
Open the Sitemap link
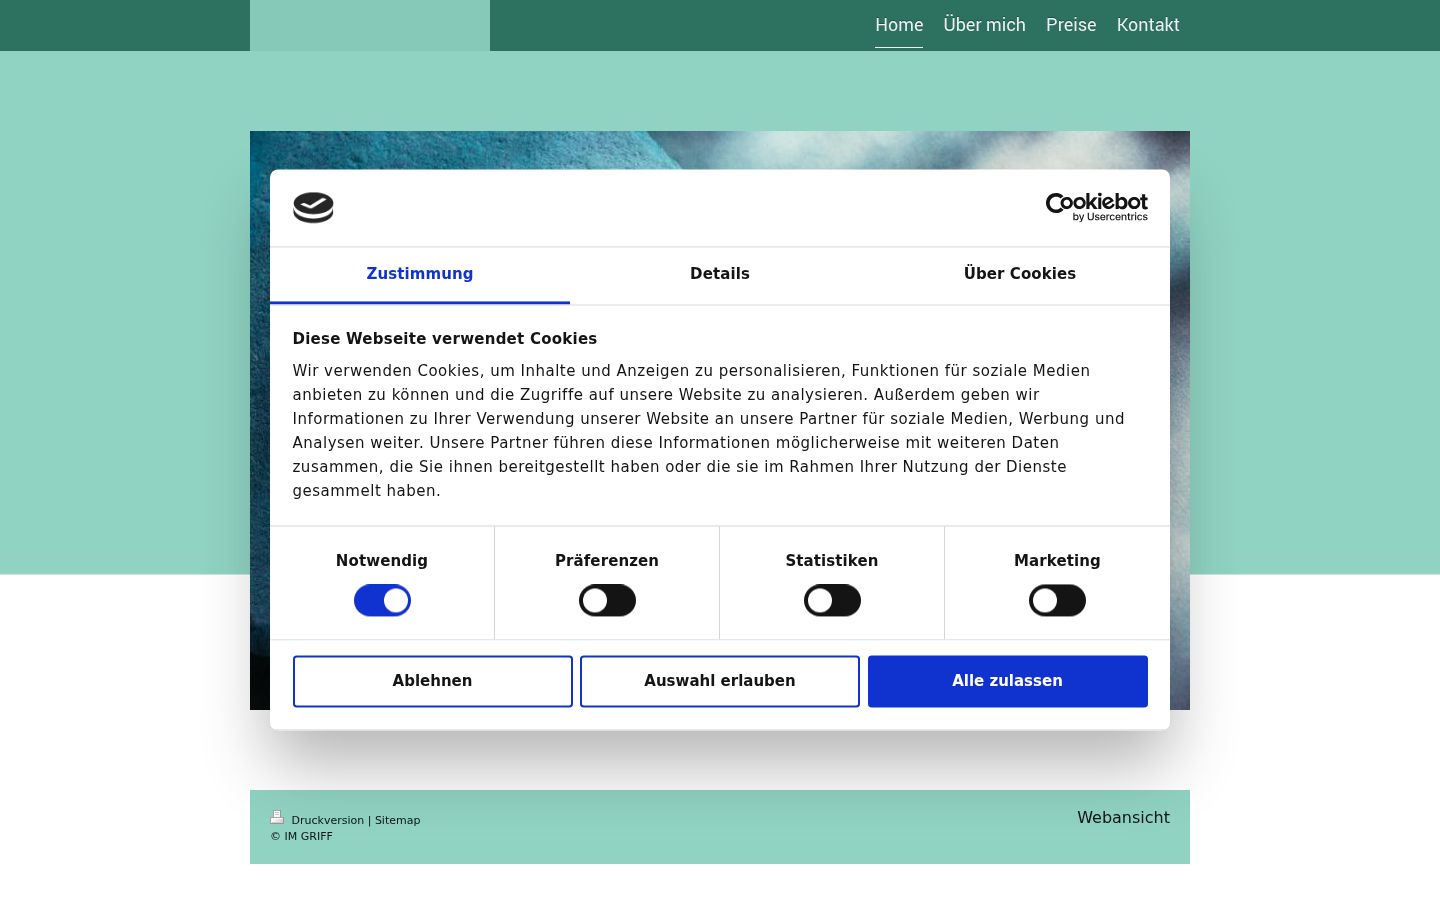[397, 820]
